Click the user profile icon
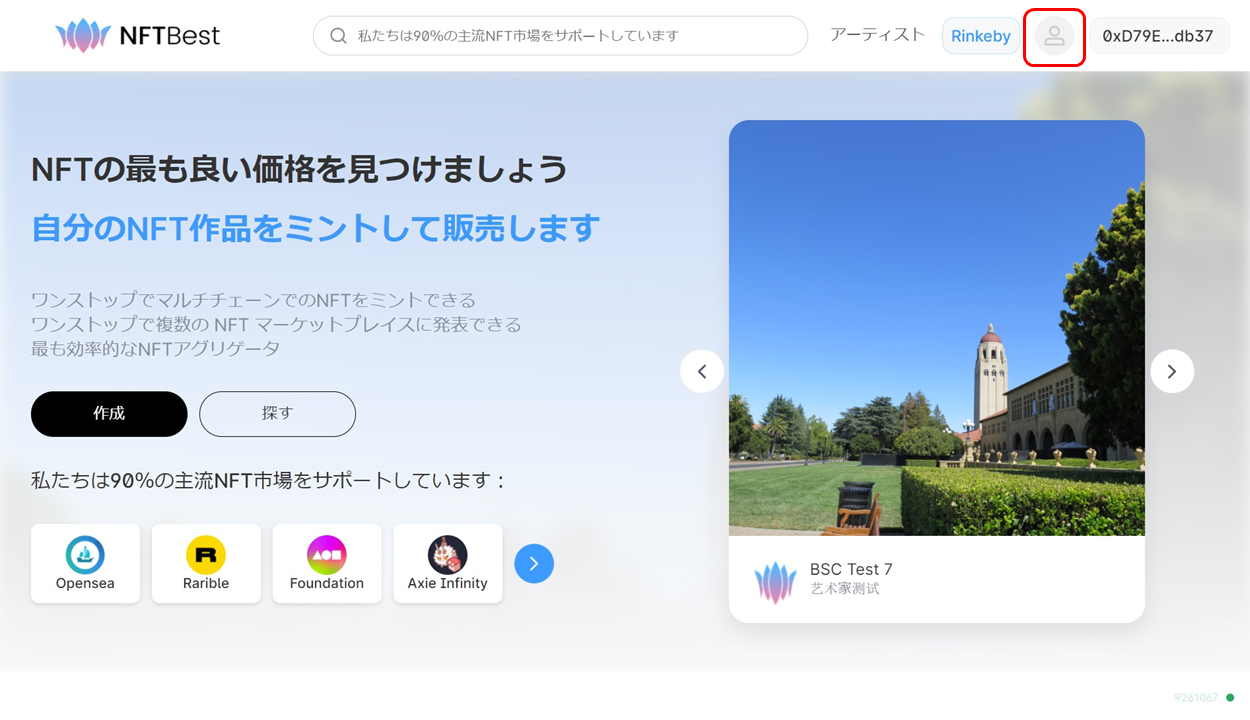1250x720 pixels. 1054,36
